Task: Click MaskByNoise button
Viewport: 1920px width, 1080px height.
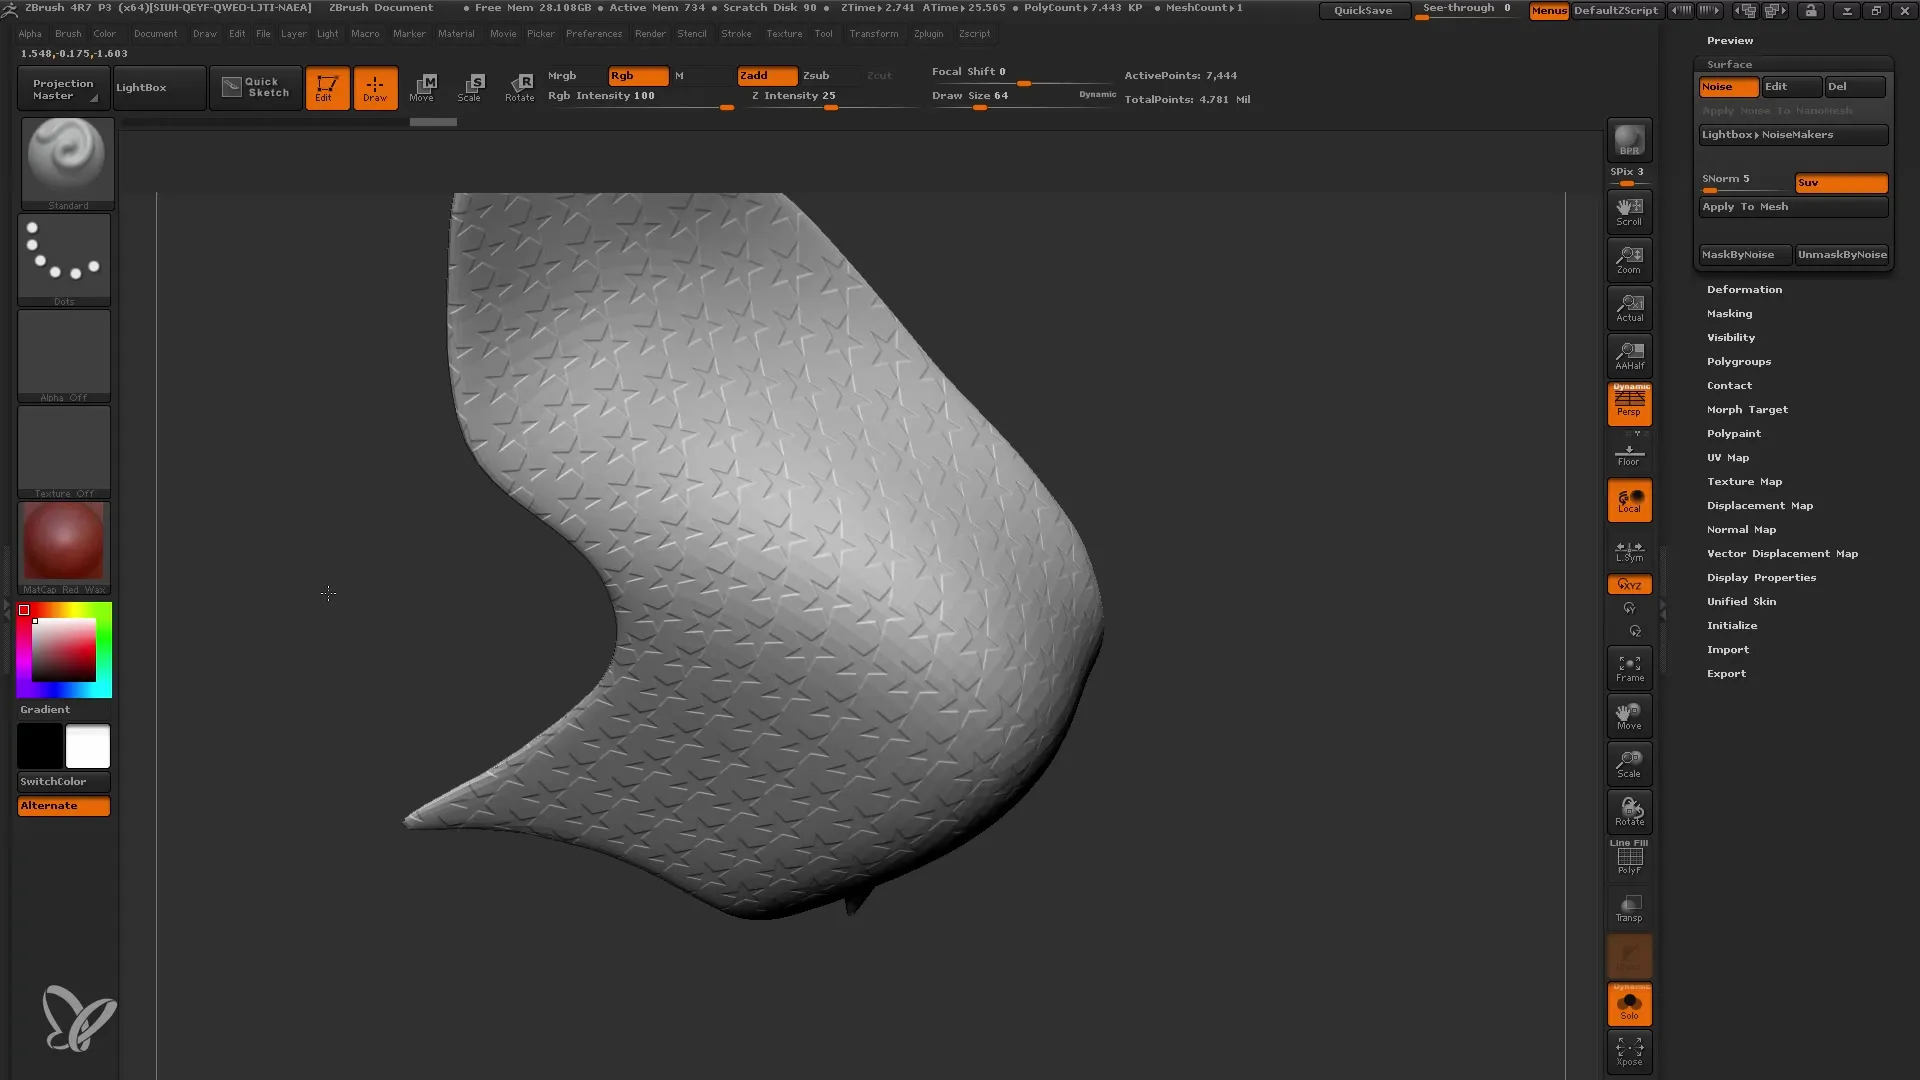Action: (1745, 255)
